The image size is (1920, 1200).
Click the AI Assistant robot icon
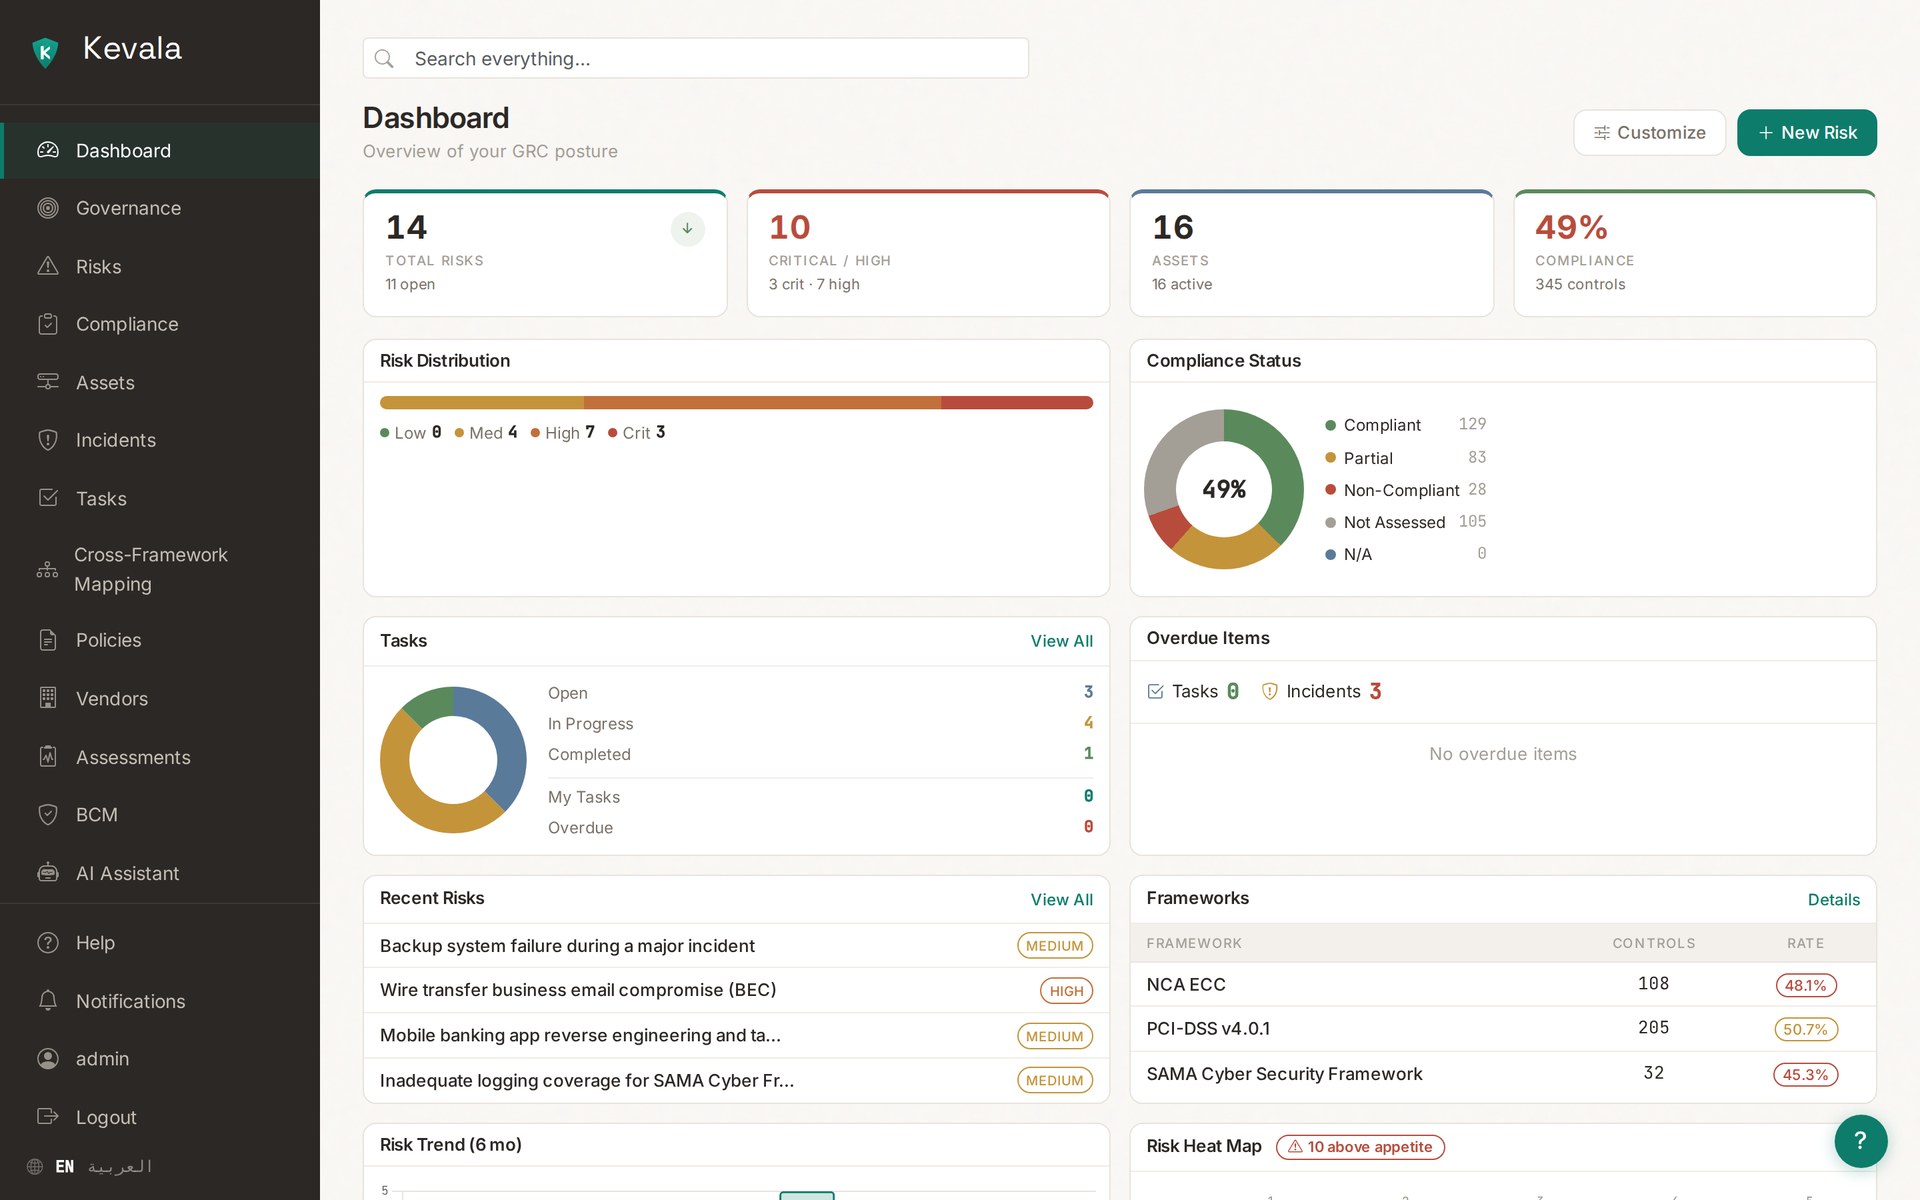click(x=48, y=873)
